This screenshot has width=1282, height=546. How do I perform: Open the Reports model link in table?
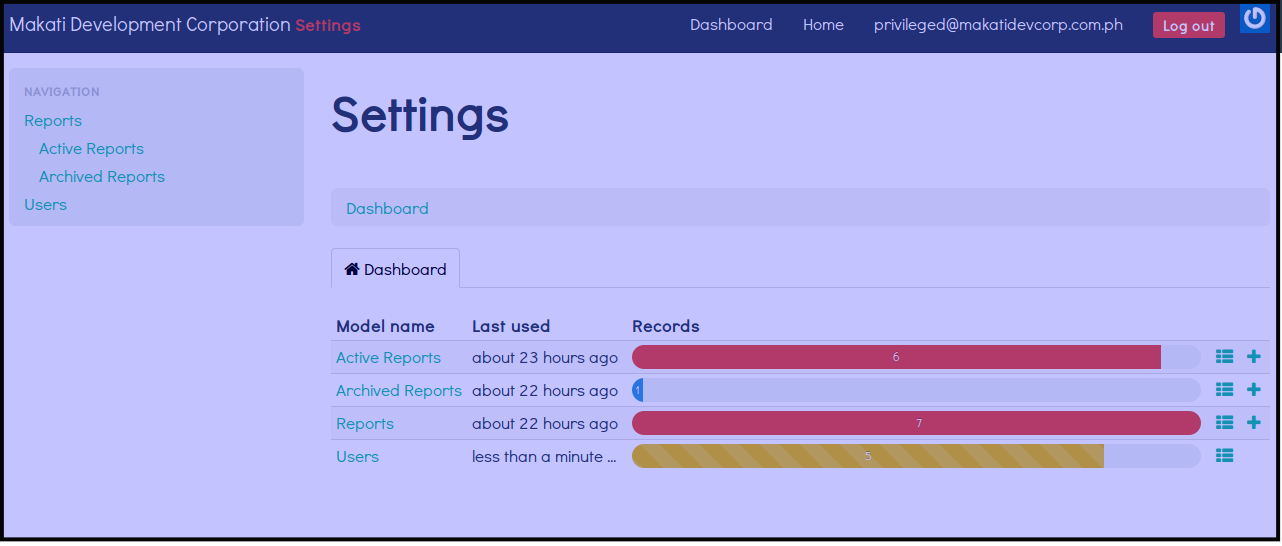click(x=365, y=424)
